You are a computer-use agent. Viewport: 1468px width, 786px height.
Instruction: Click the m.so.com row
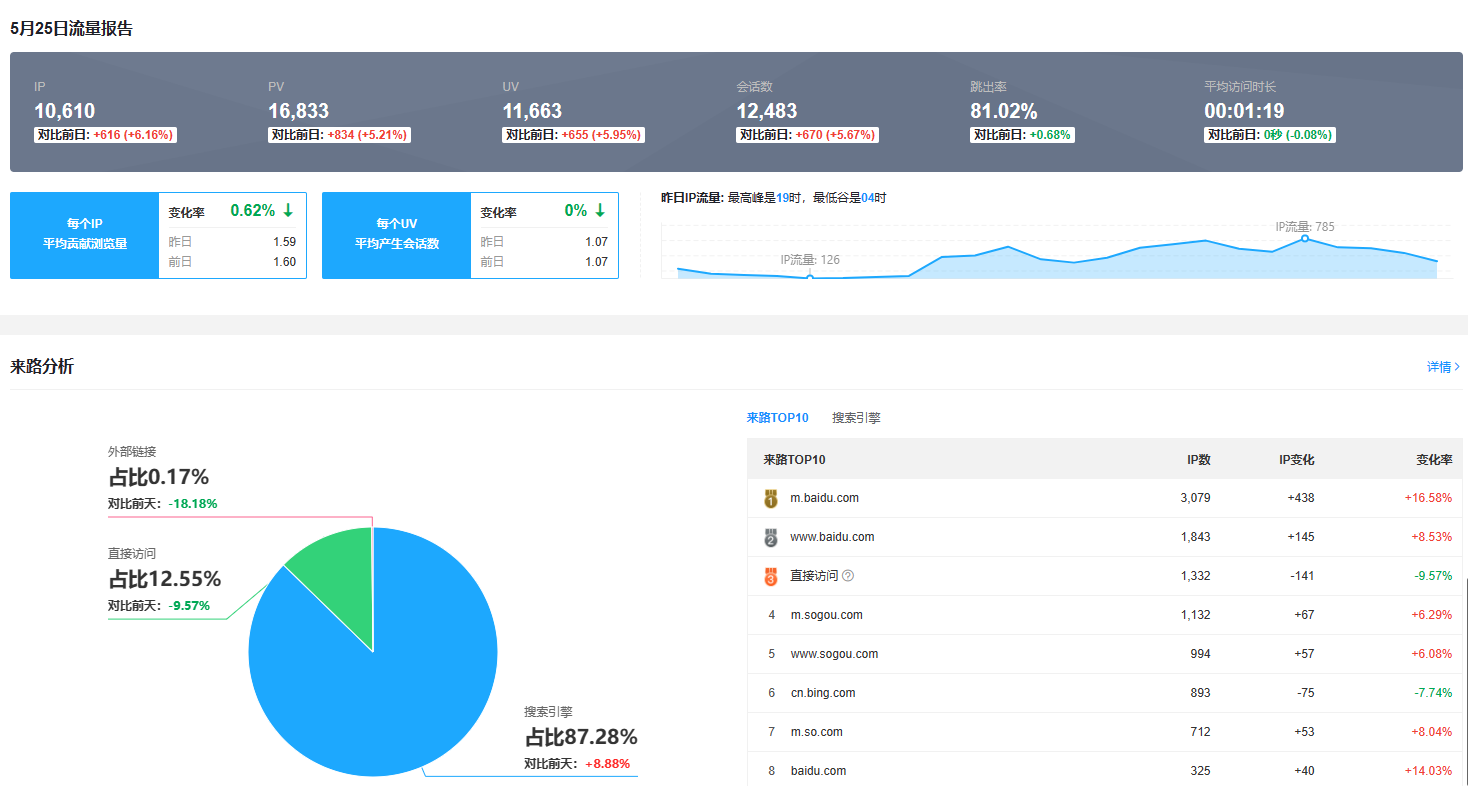pos(1104,732)
